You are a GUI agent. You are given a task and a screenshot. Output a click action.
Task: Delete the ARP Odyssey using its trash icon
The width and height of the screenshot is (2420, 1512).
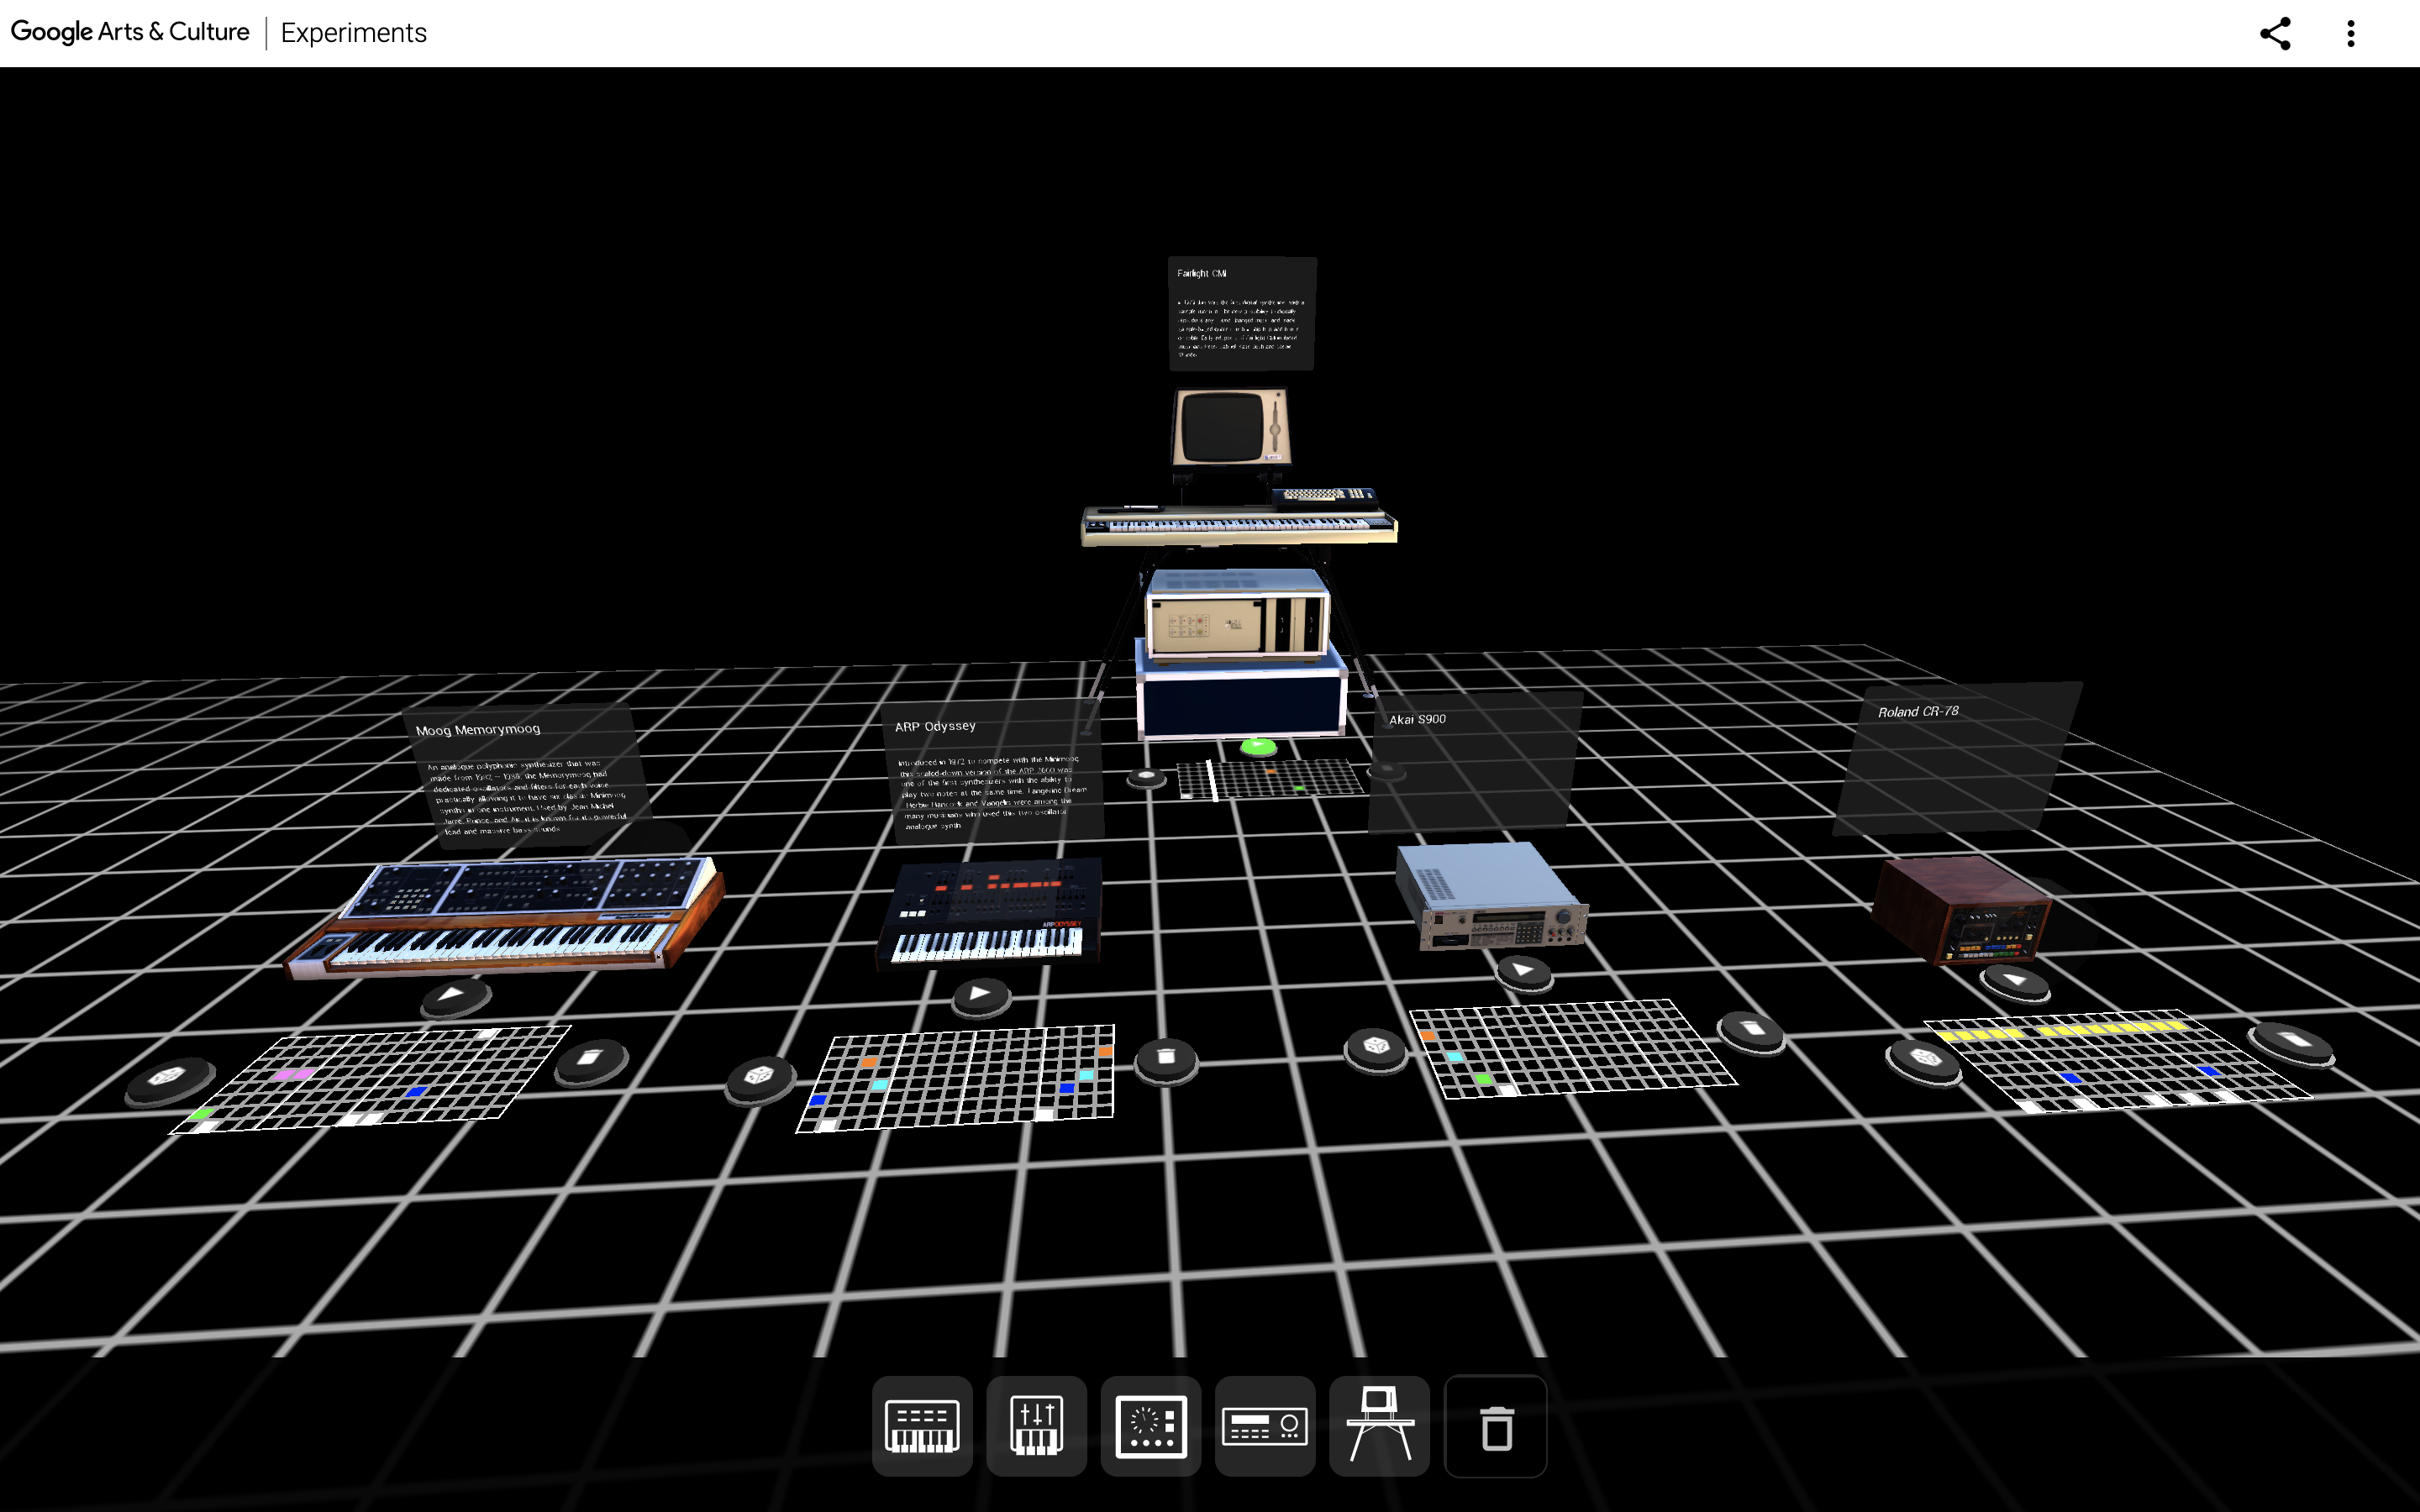pos(1166,1060)
